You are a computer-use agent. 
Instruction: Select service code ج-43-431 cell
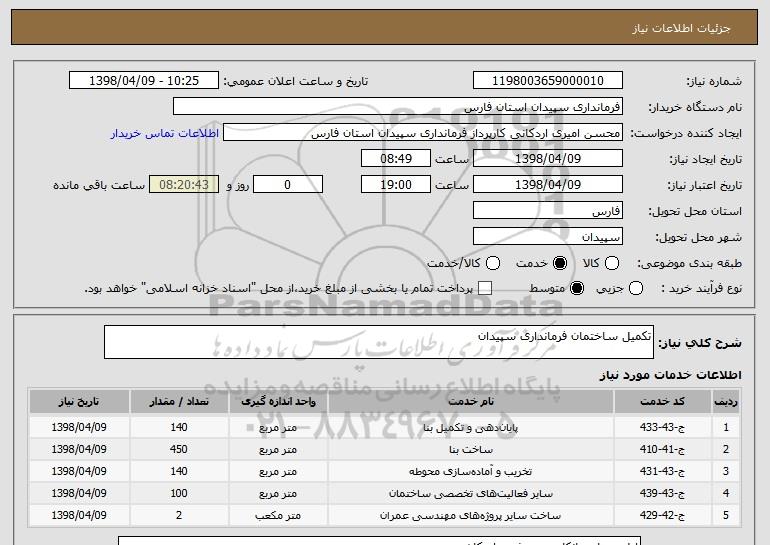click(662, 471)
